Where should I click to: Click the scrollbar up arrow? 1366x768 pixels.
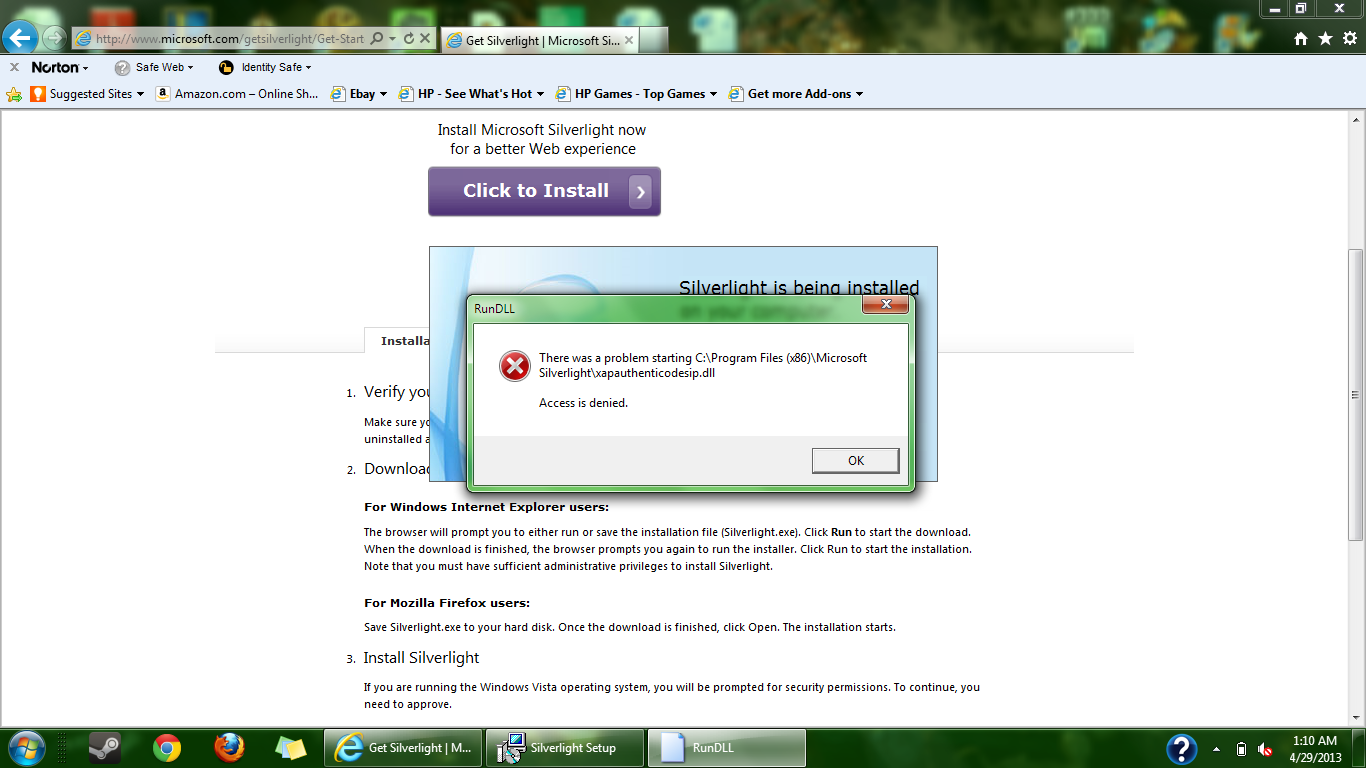tap(1356, 118)
